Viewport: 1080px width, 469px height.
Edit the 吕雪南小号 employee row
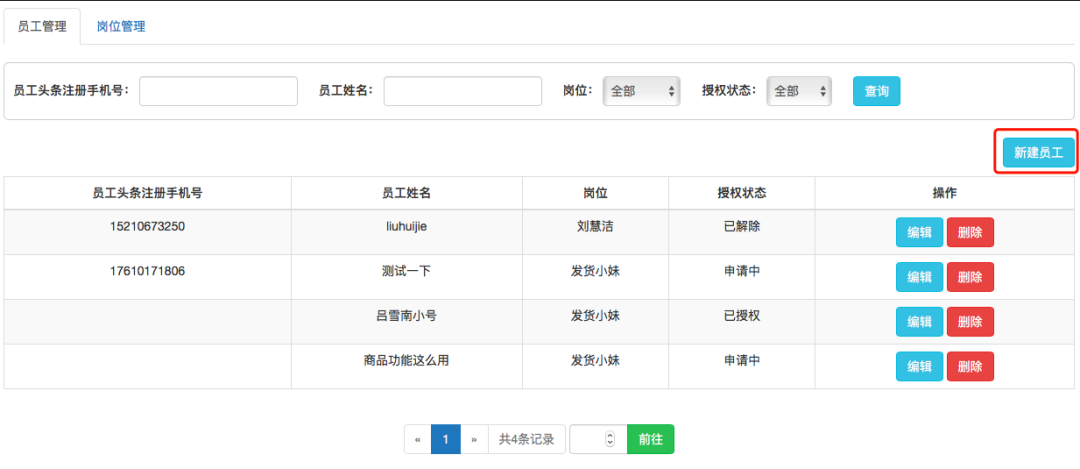click(920, 322)
